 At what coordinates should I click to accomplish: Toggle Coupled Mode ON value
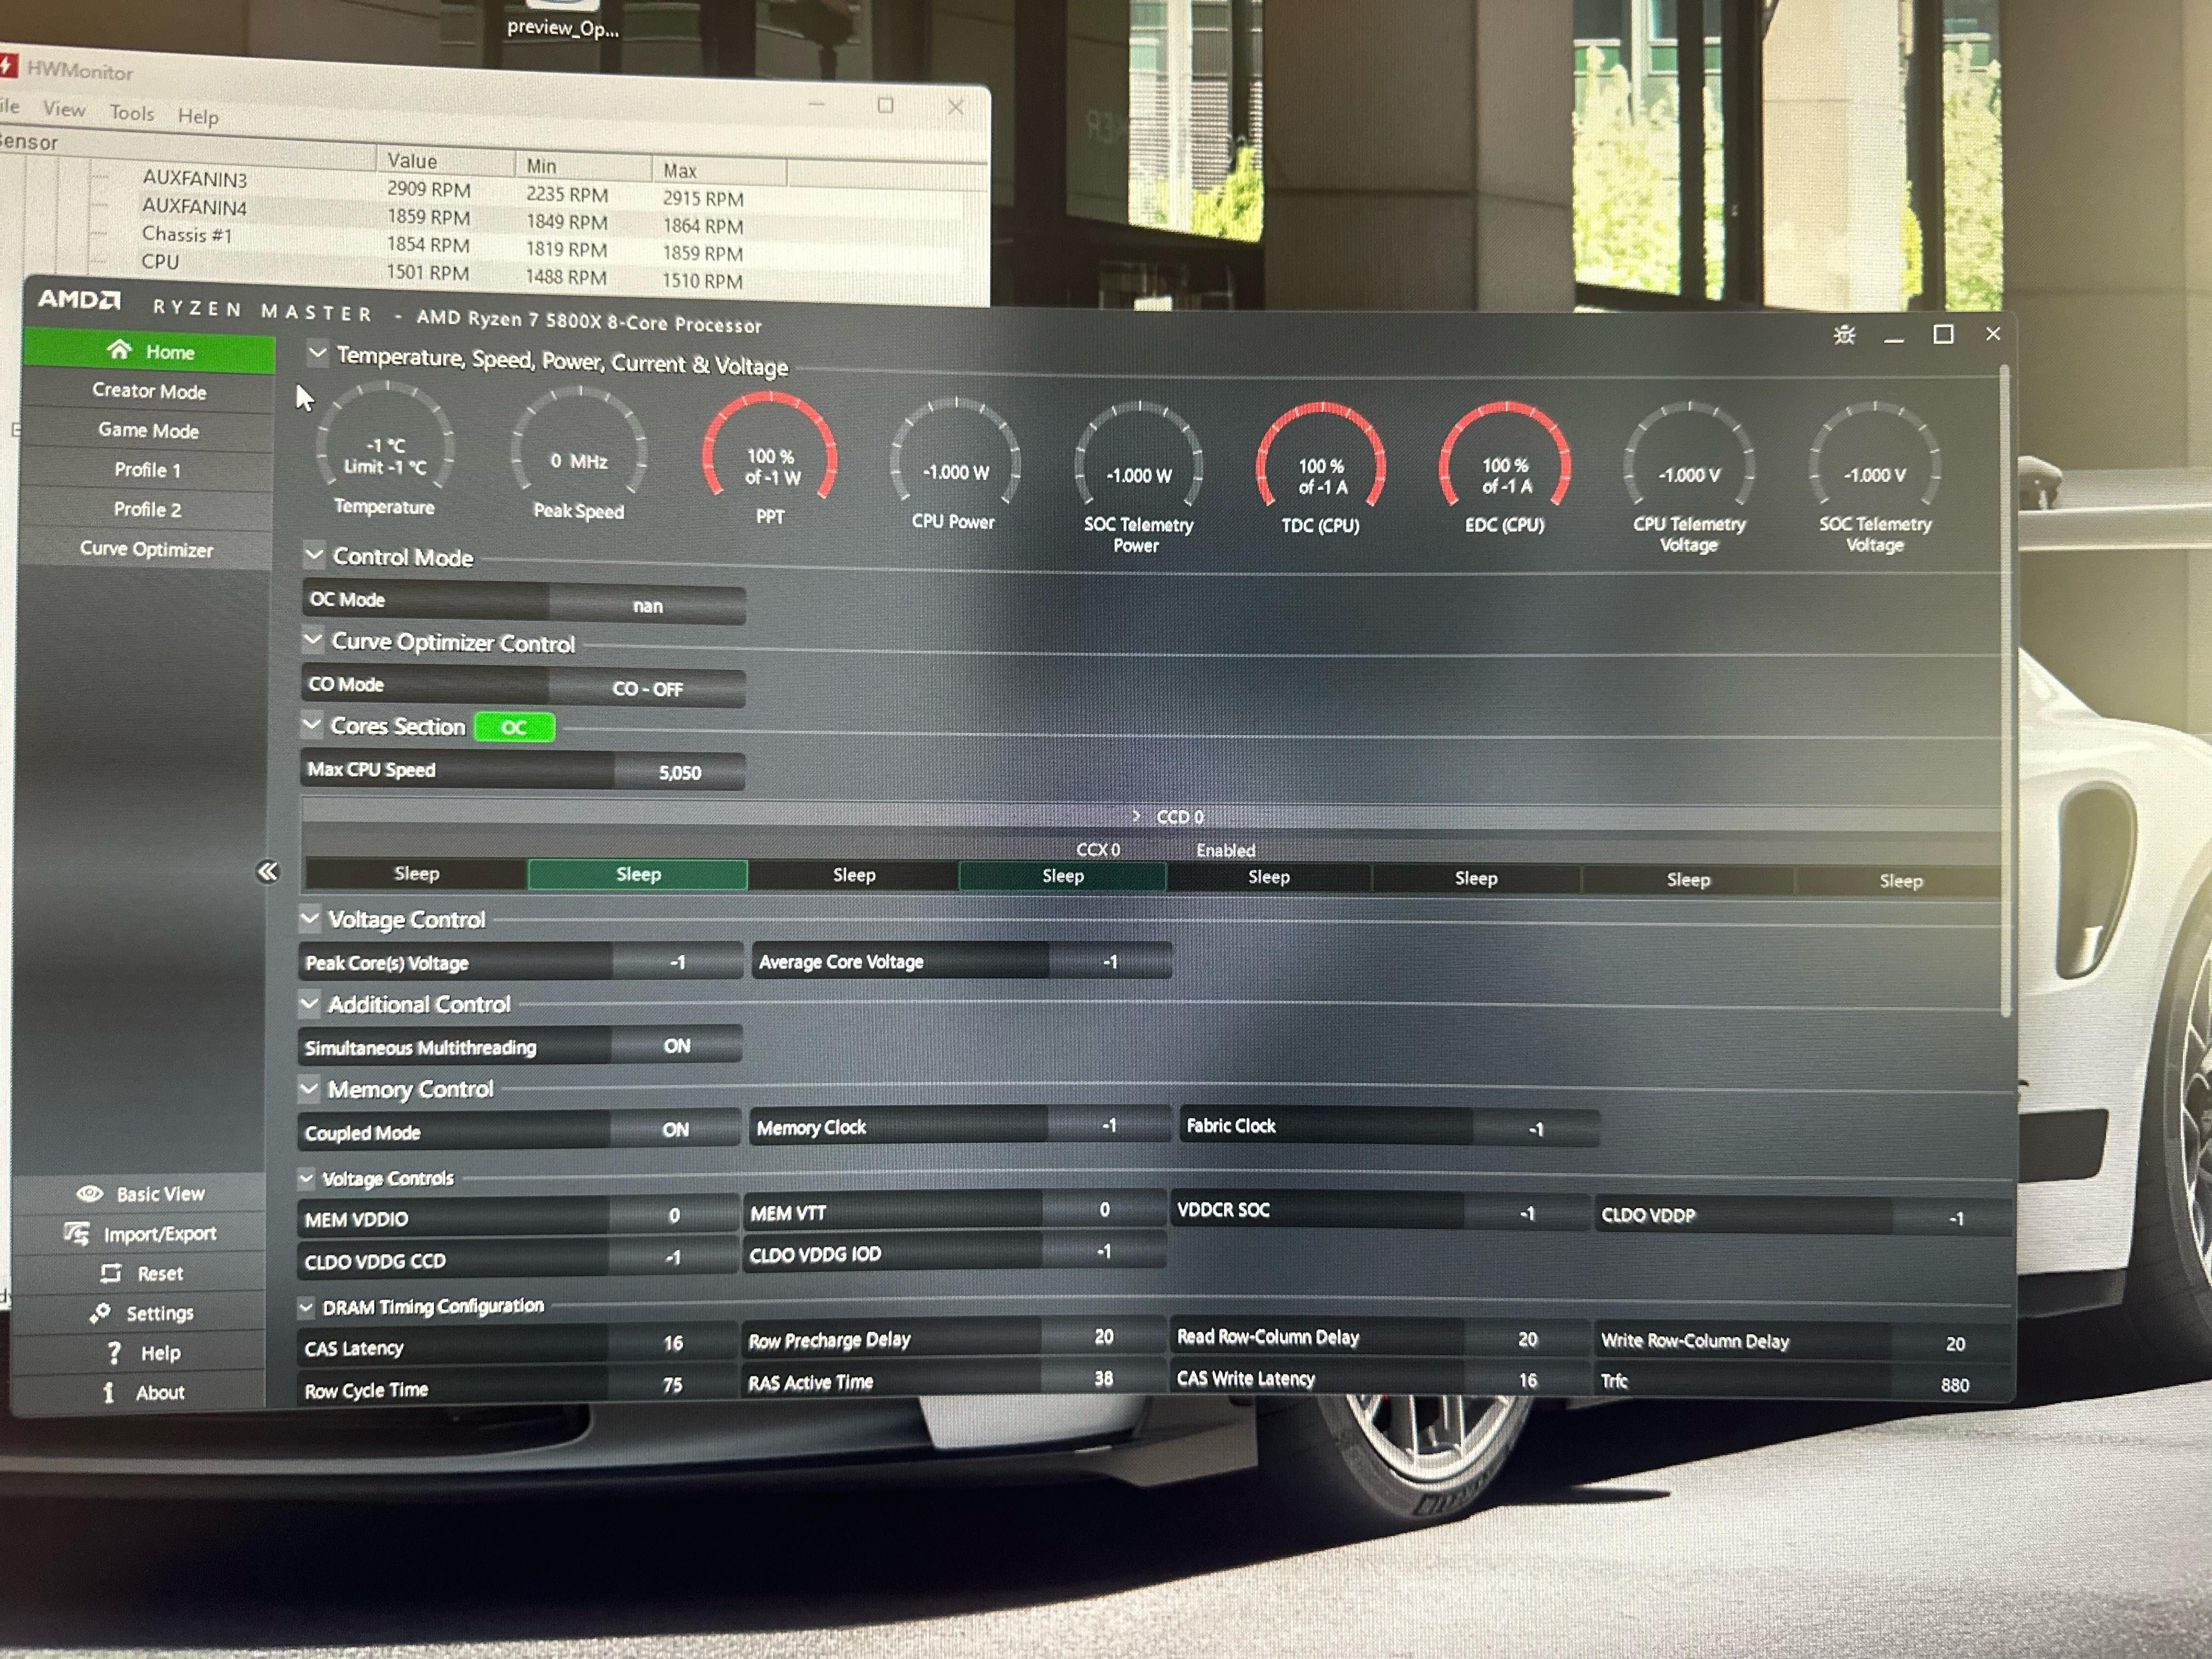click(x=675, y=1130)
